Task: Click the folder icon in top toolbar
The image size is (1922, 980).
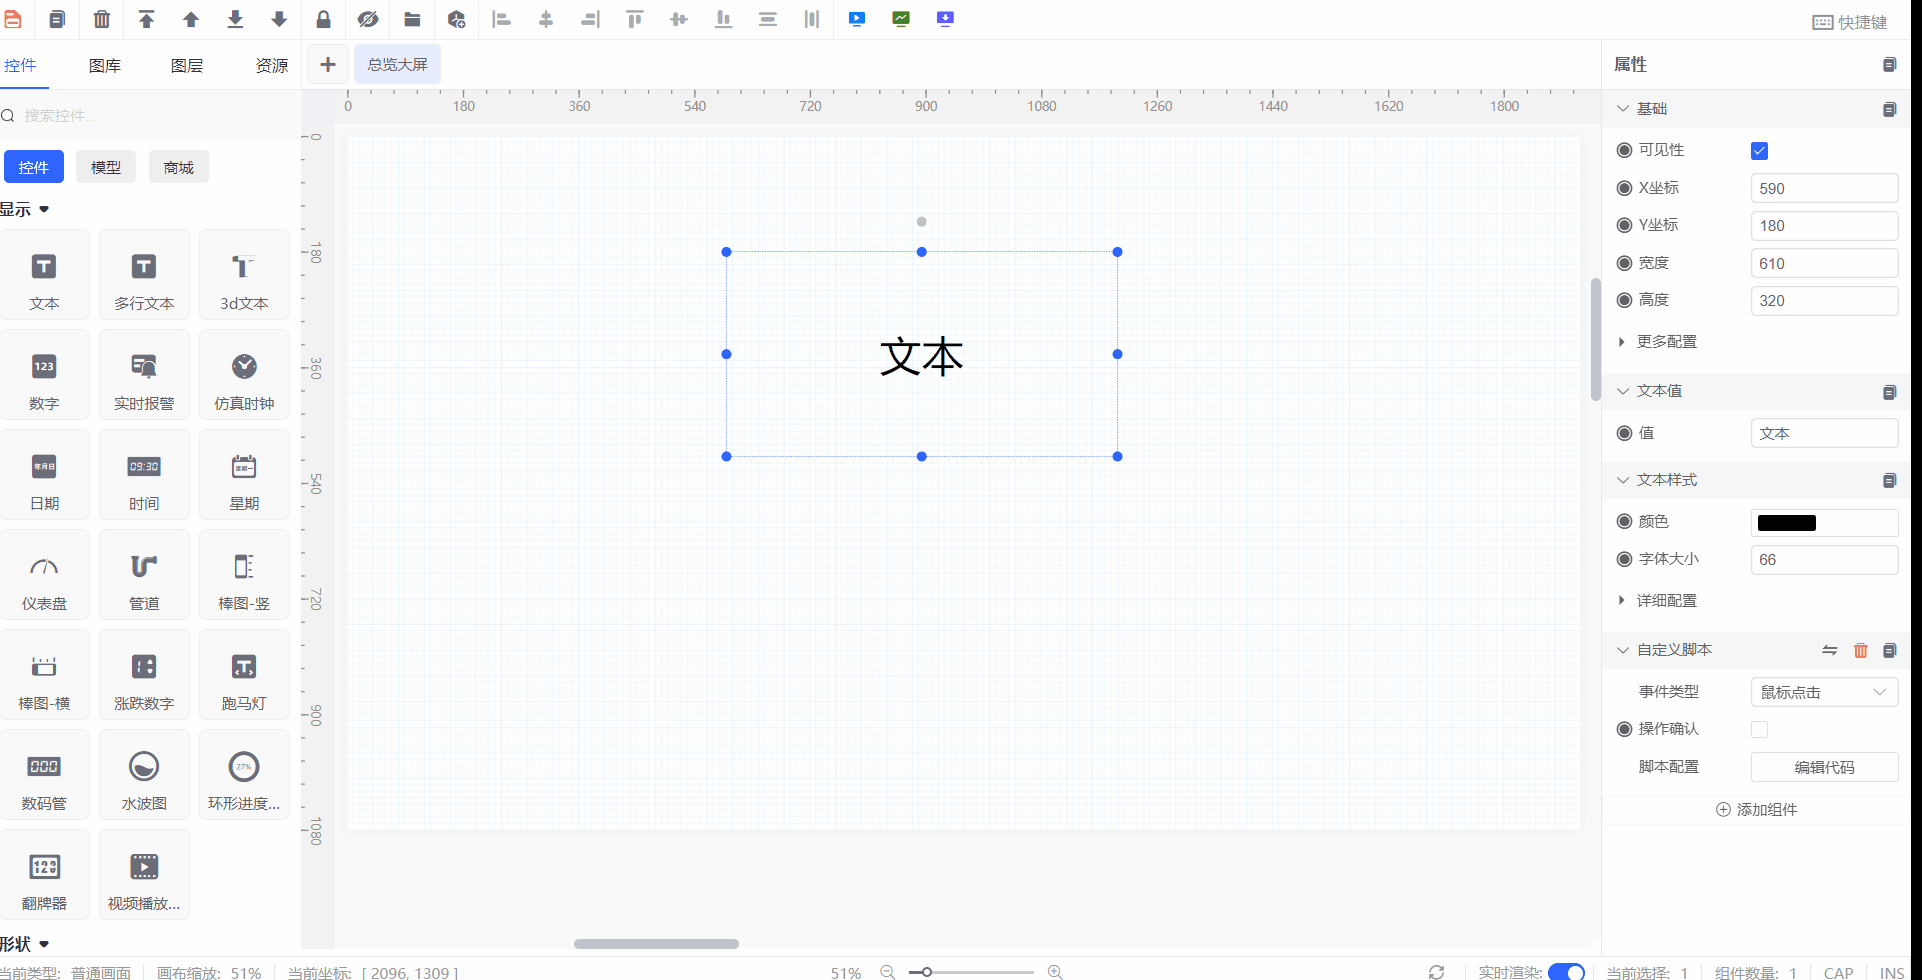Action: tap(412, 19)
